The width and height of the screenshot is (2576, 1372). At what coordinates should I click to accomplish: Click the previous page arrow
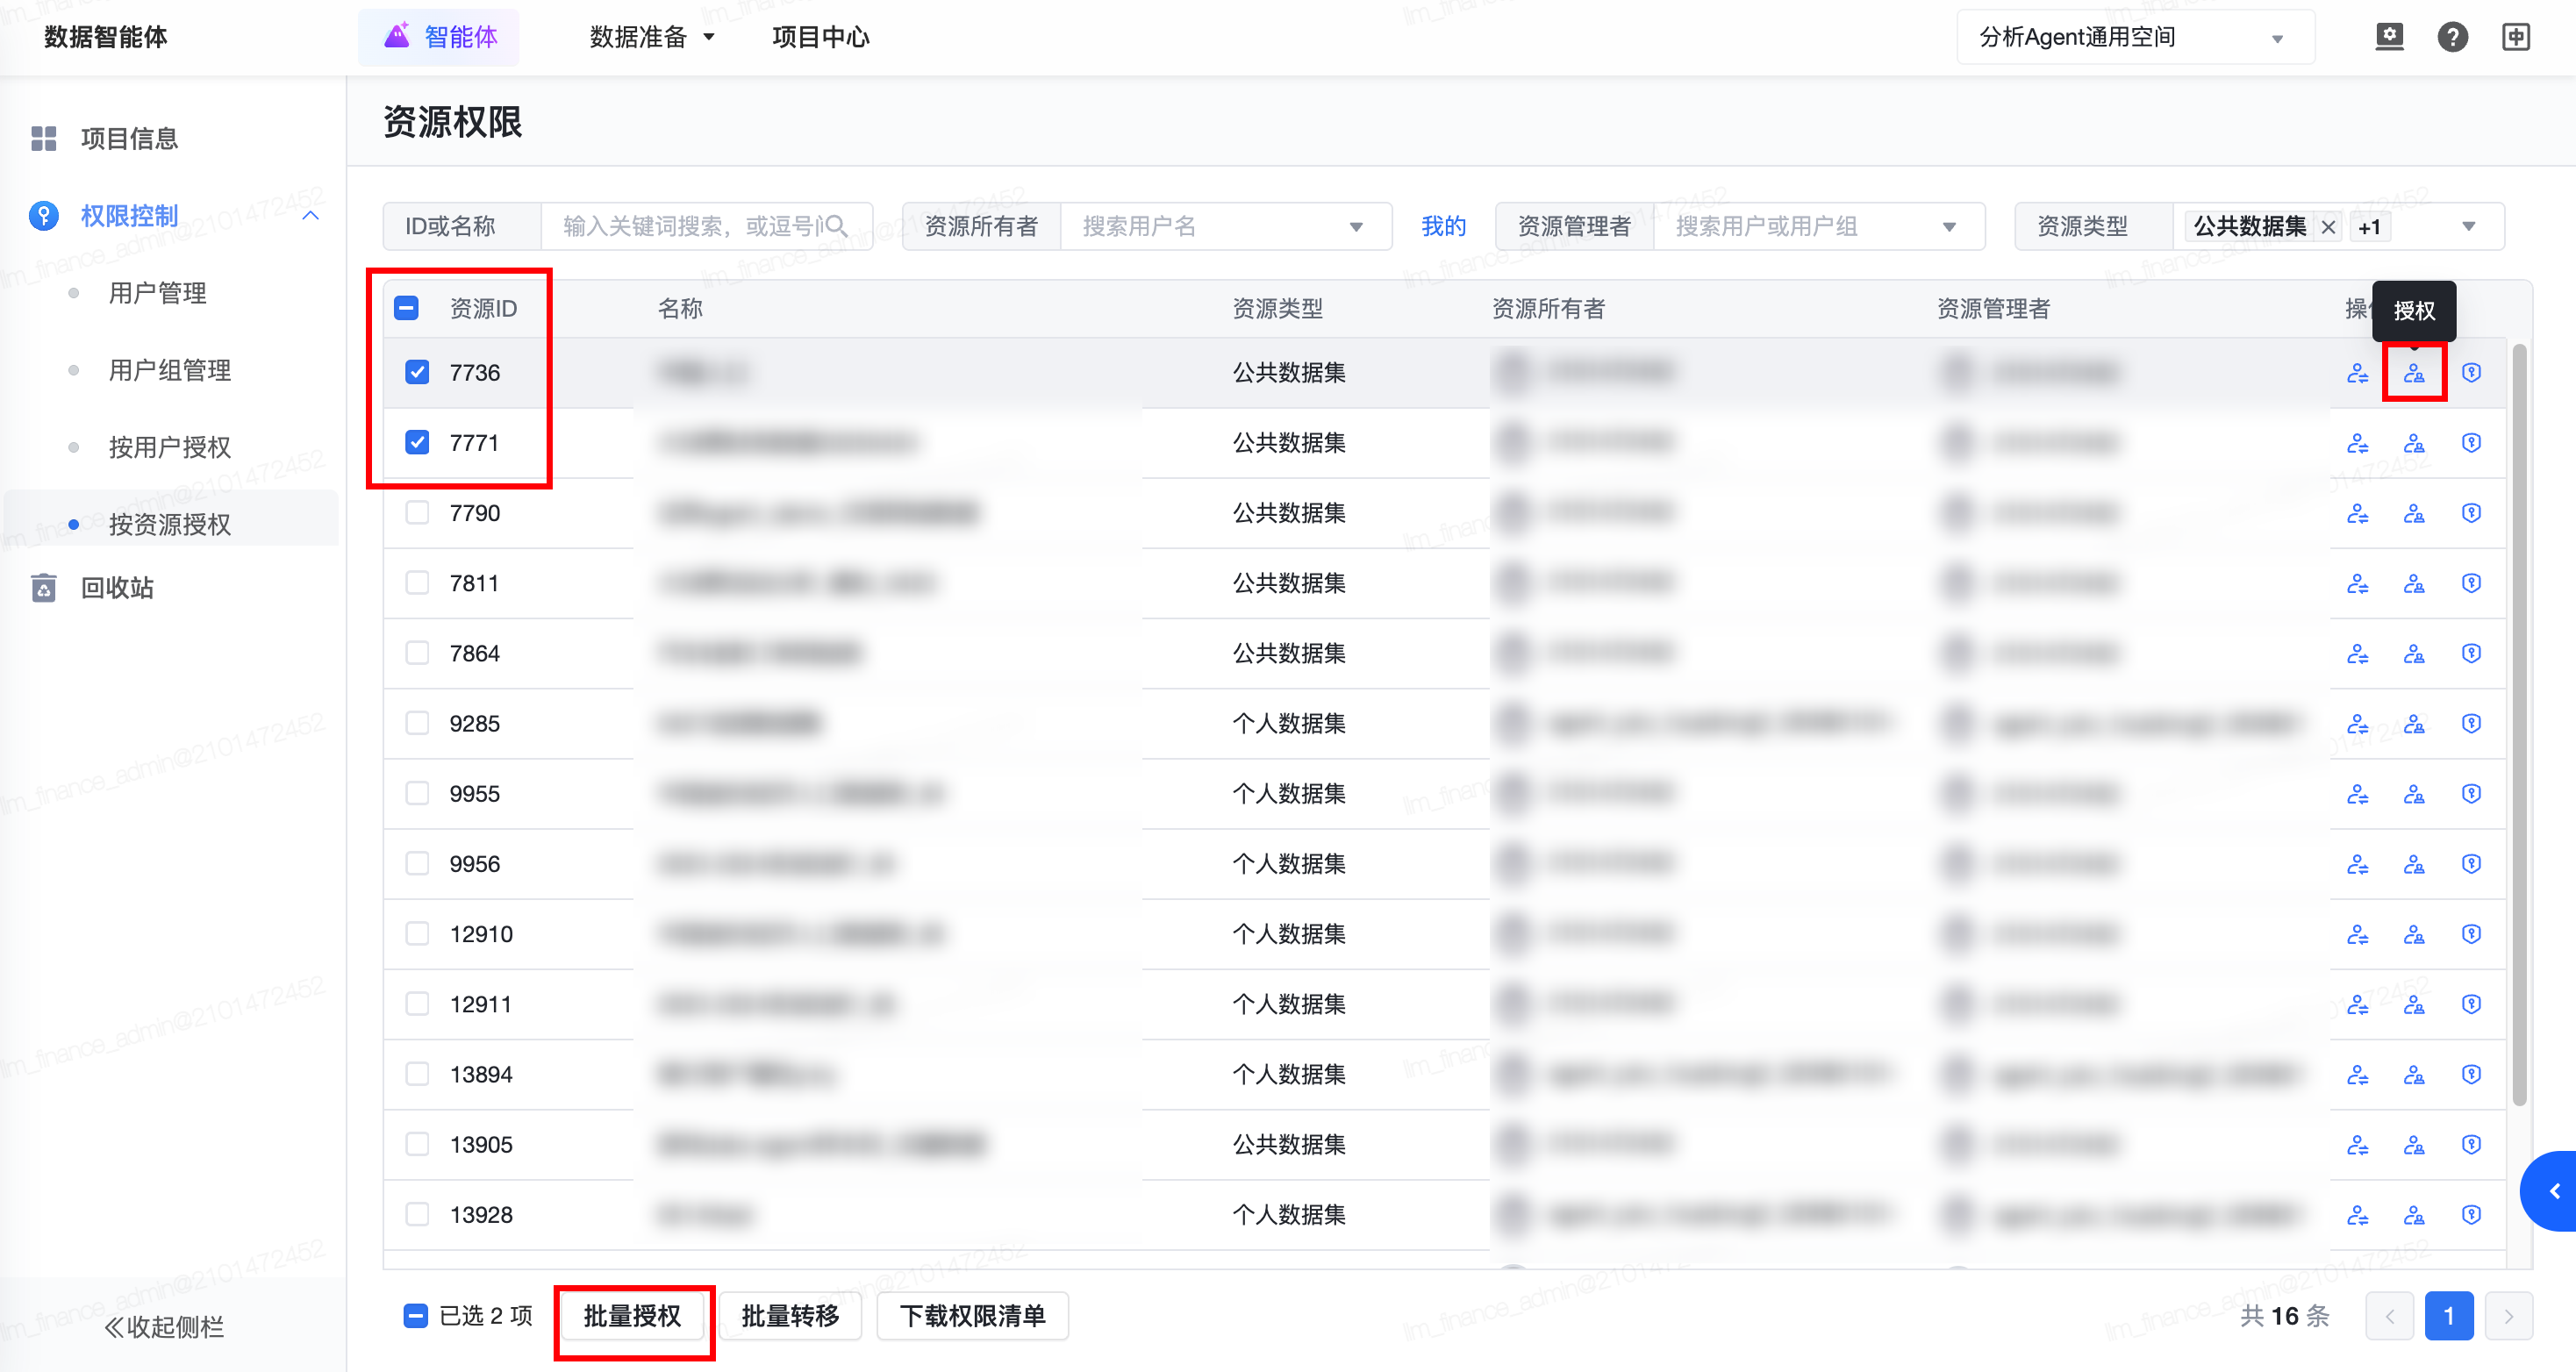coord(2390,1315)
